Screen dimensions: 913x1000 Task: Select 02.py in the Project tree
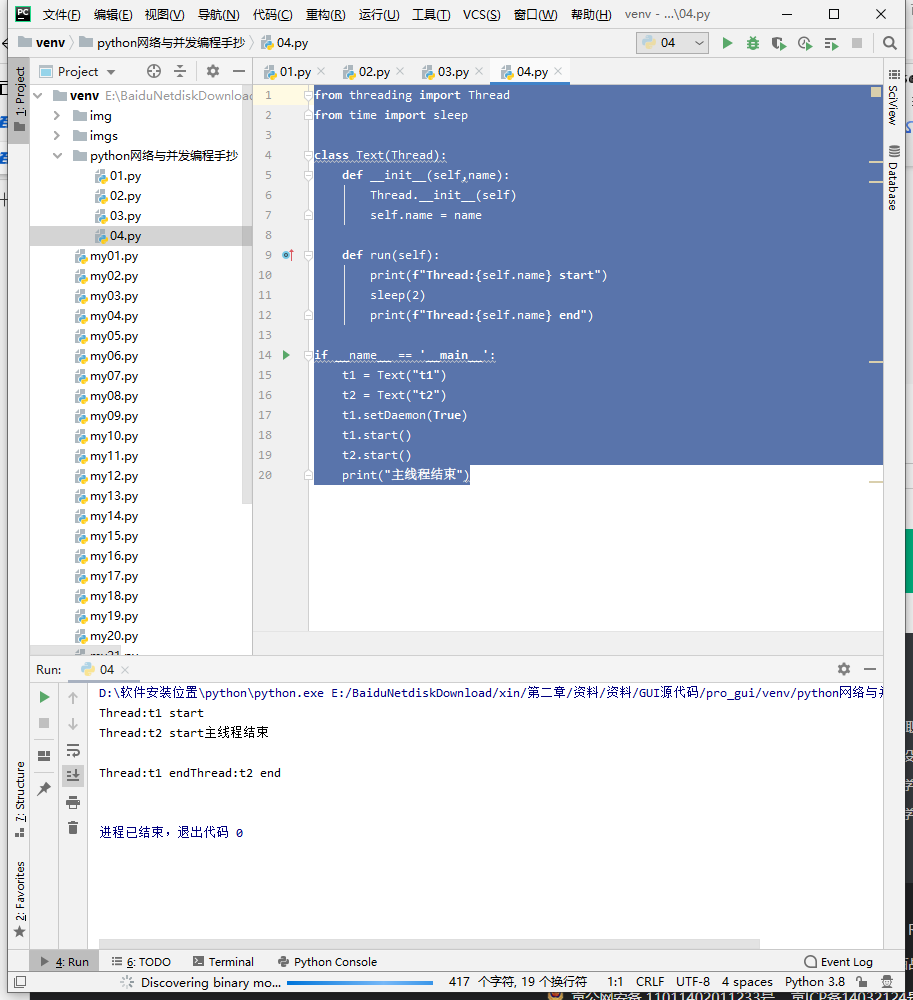(125, 196)
